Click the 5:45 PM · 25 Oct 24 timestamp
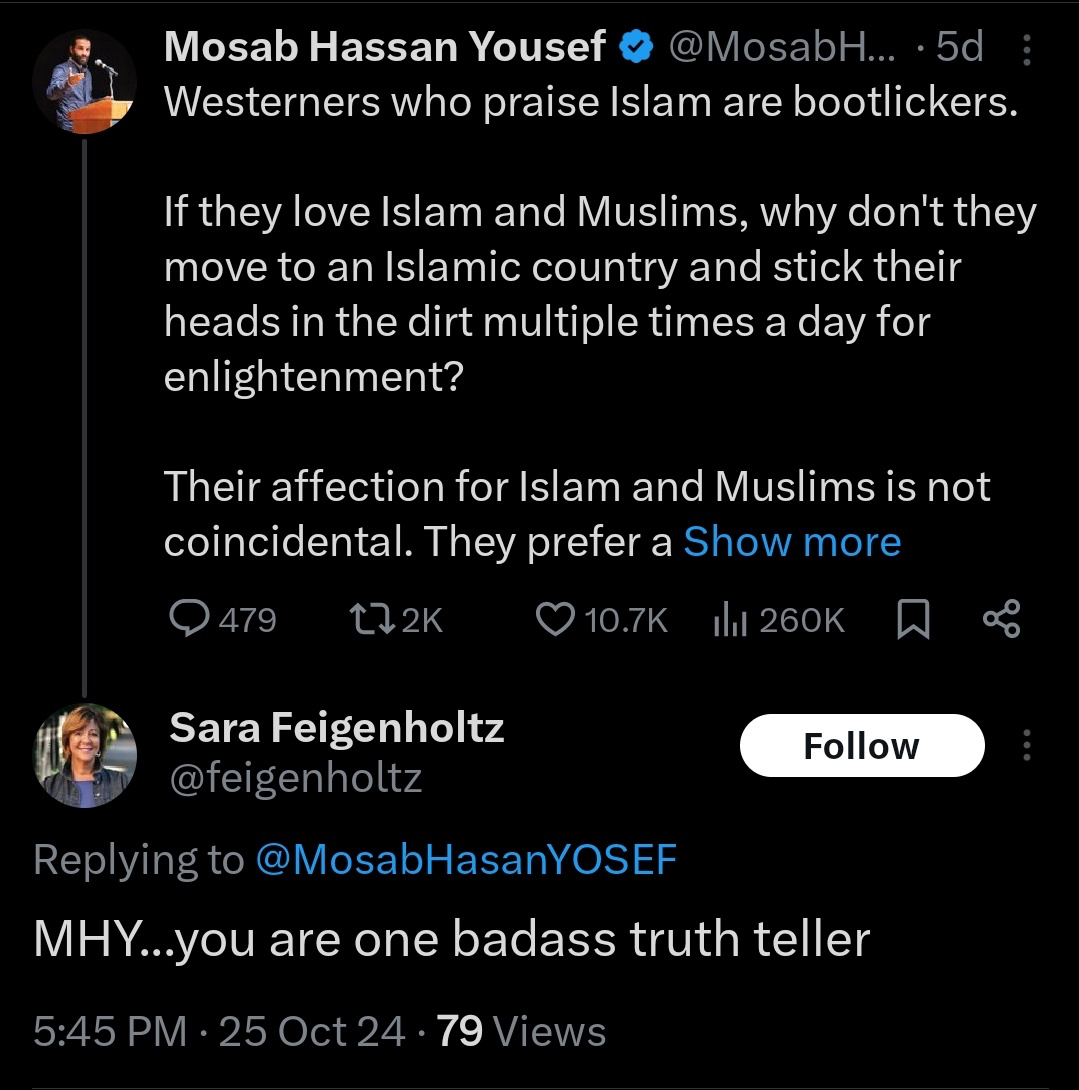The image size is (1079, 1090). (219, 1031)
